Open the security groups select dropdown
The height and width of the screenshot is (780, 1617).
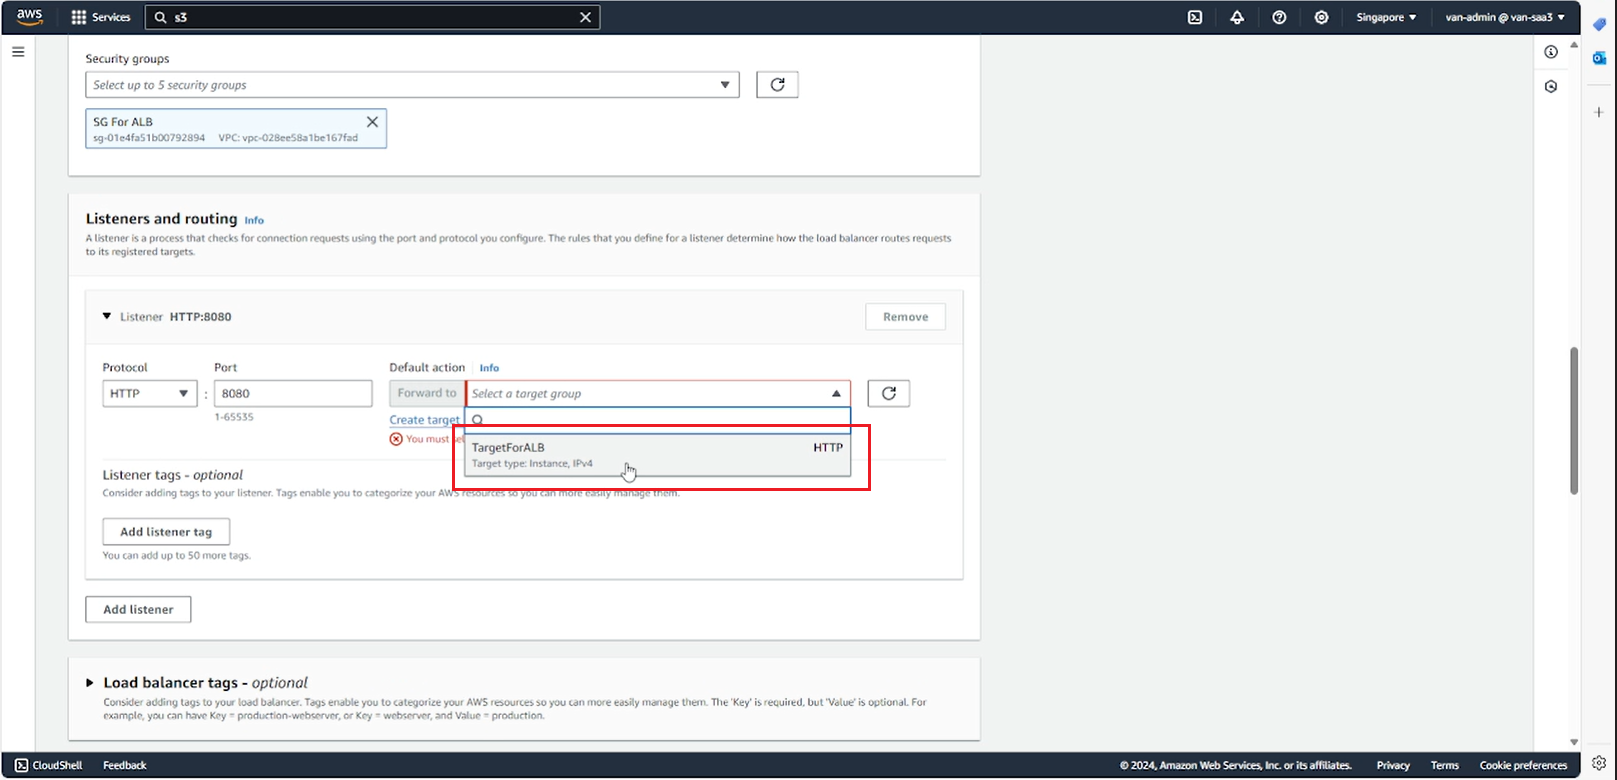(x=412, y=85)
